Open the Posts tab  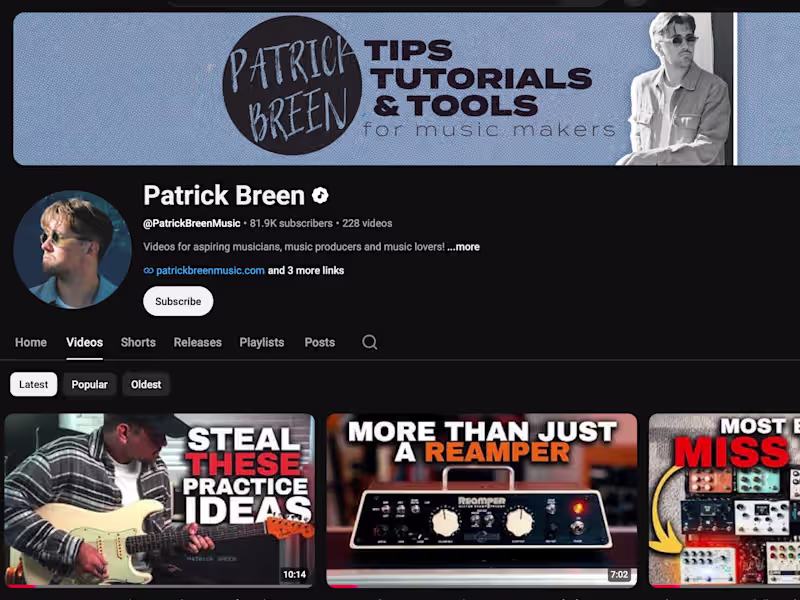(320, 342)
